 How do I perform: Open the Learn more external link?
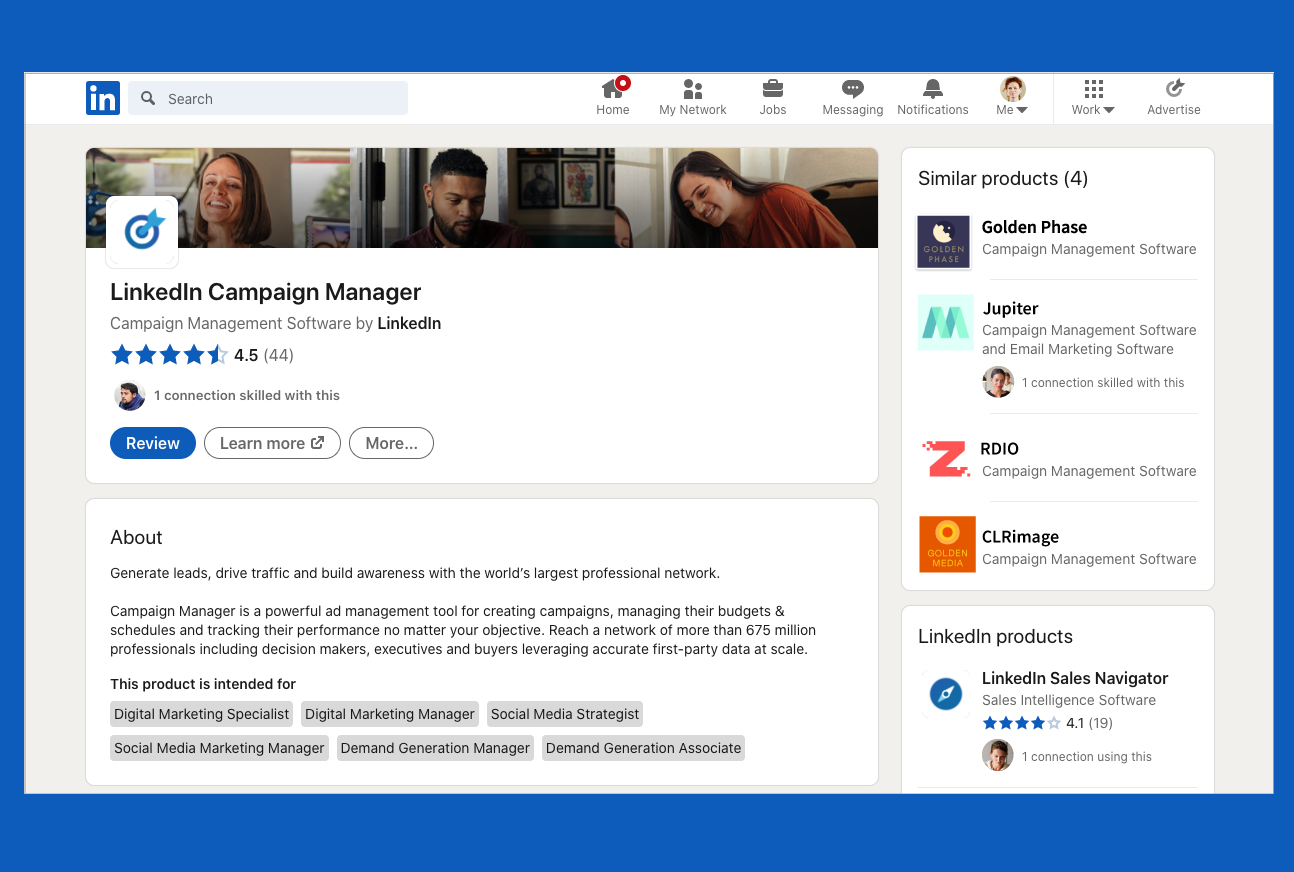pos(272,443)
